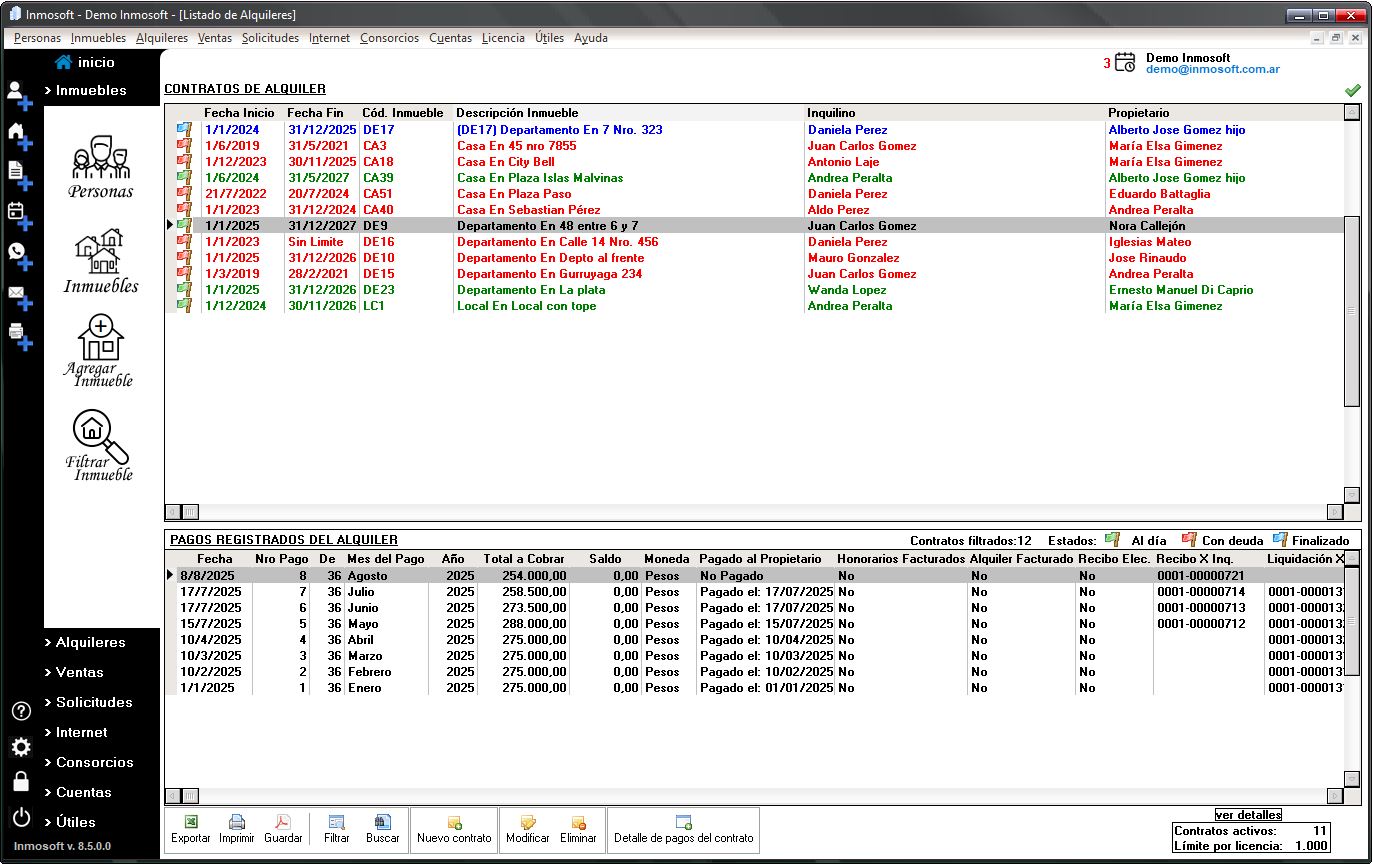Image resolution: width=1373 pixels, height=867 pixels.
Task: Click the add email envelope sidebar icon
Action: click(x=20, y=296)
